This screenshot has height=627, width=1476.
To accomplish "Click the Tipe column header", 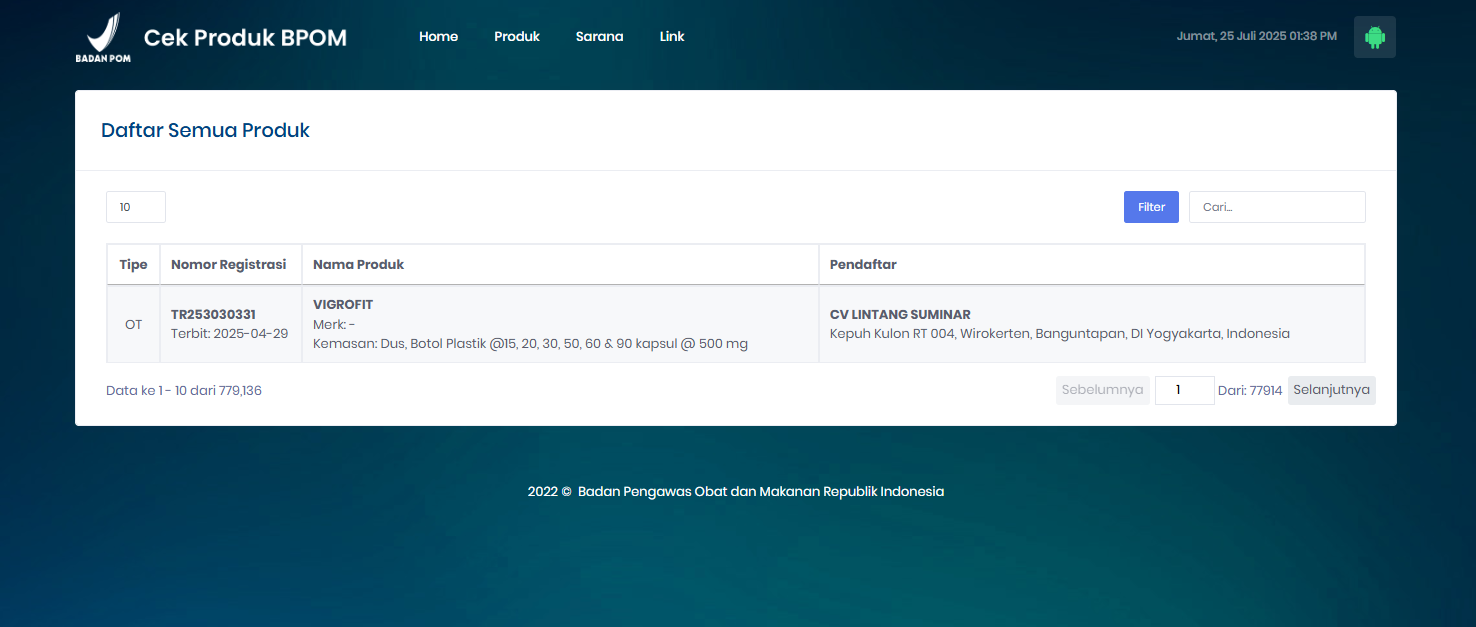I will coord(133,265).
